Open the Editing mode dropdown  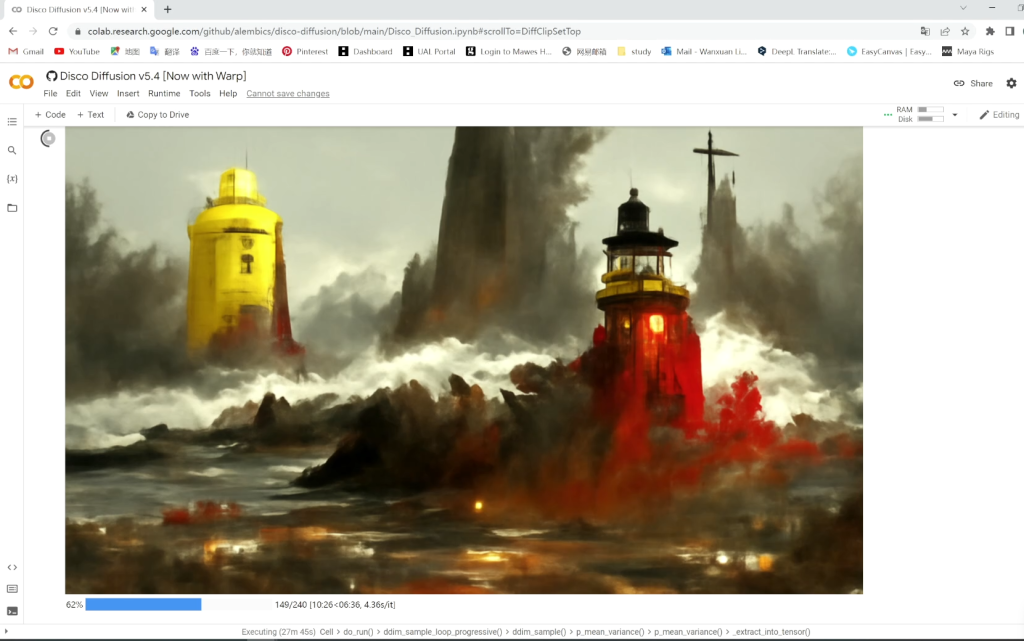click(999, 115)
